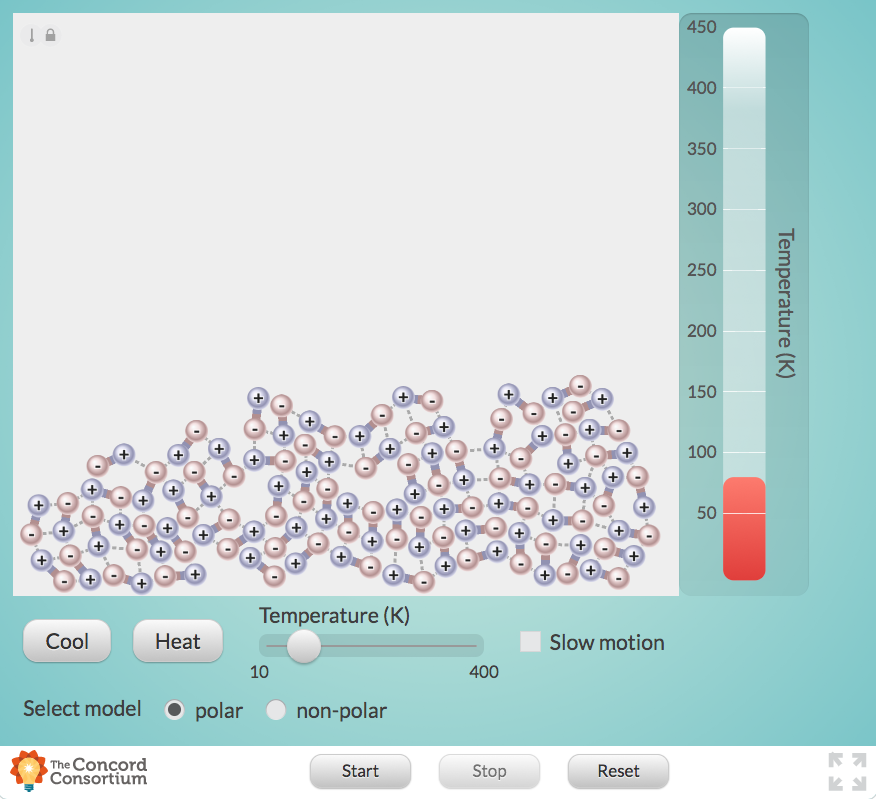The image size is (876, 799).
Task: Reset the simulation
Action: coord(617,771)
